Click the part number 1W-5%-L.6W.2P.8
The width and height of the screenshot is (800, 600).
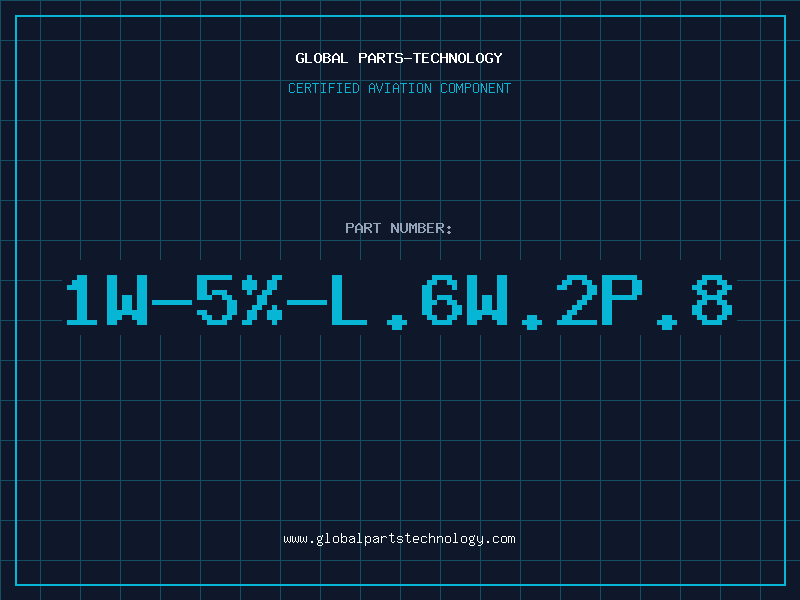click(x=399, y=302)
